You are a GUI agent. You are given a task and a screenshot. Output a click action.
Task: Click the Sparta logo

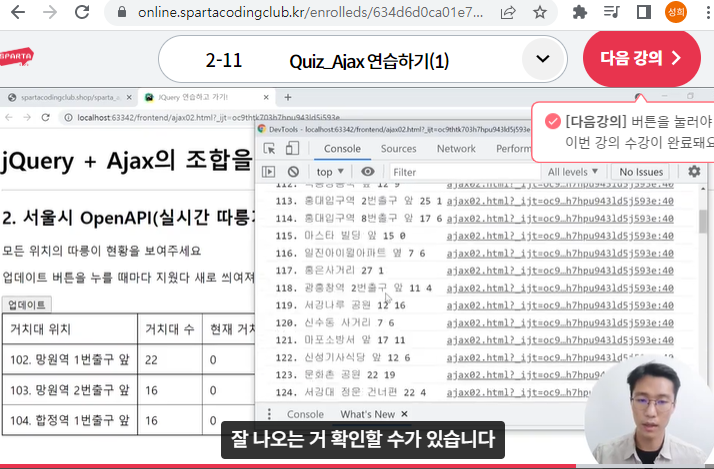point(16,57)
